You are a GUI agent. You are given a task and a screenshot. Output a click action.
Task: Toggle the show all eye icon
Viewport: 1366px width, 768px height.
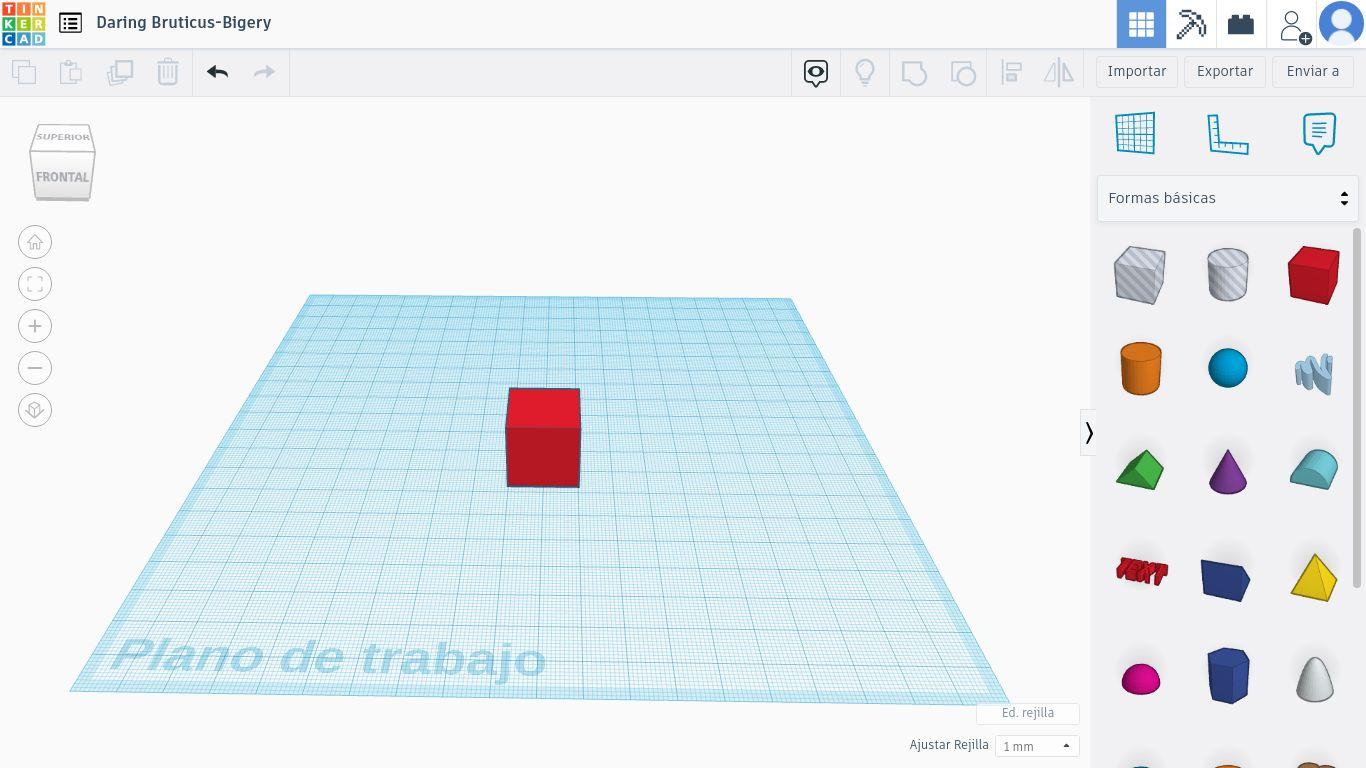coord(816,72)
